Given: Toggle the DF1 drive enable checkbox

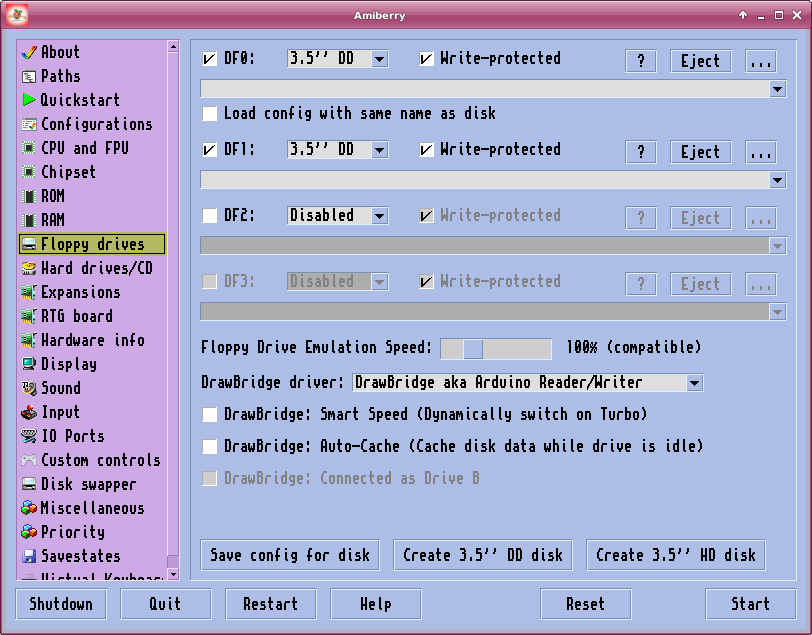Looking at the screenshot, I should click(x=210, y=150).
